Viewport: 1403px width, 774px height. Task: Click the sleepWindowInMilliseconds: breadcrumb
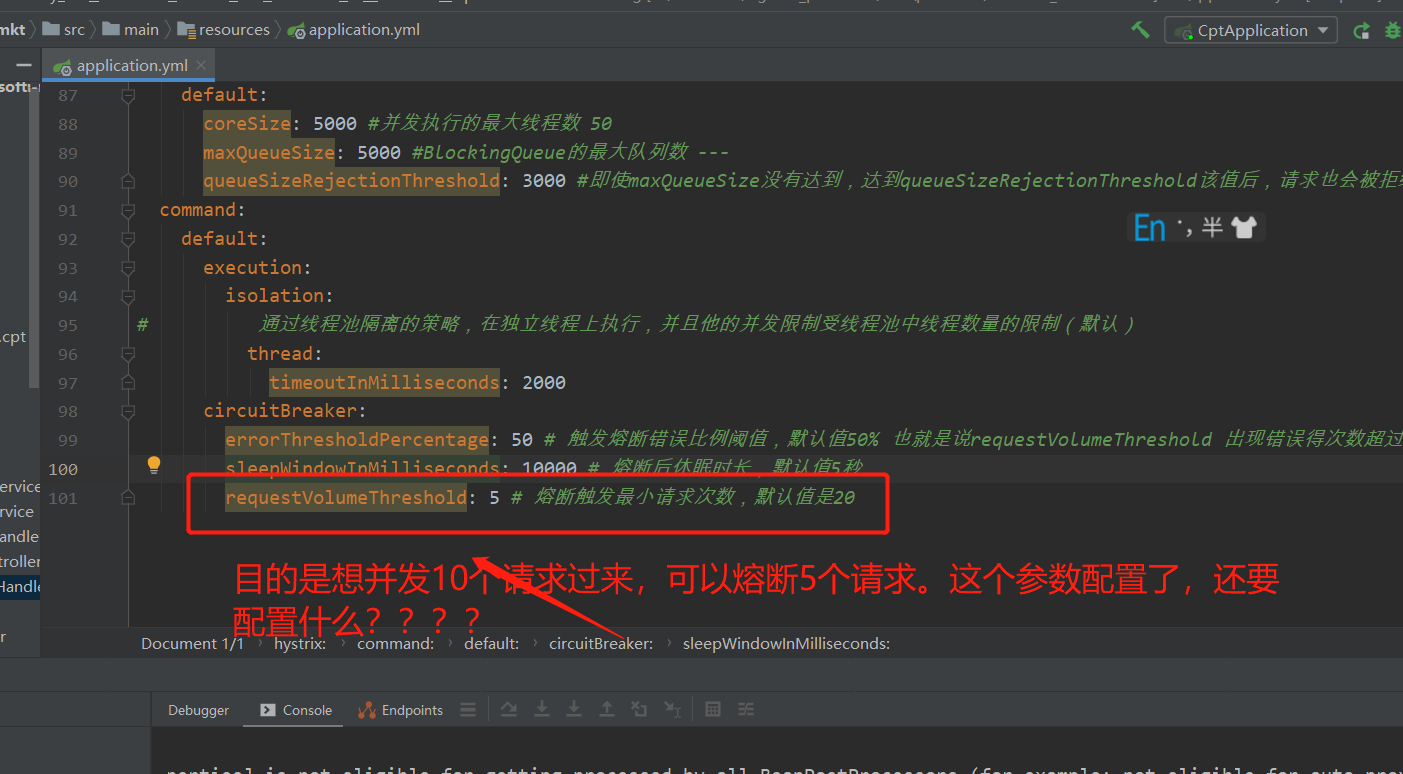click(x=786, y=643)
